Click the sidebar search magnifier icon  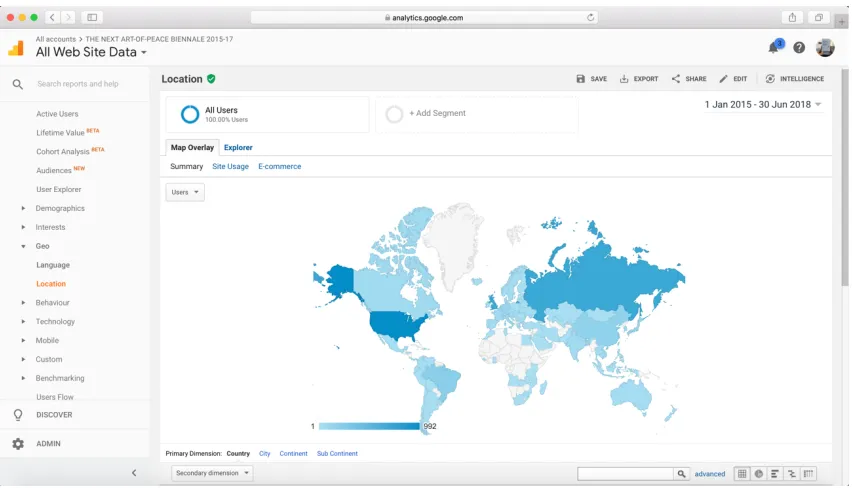18,84
